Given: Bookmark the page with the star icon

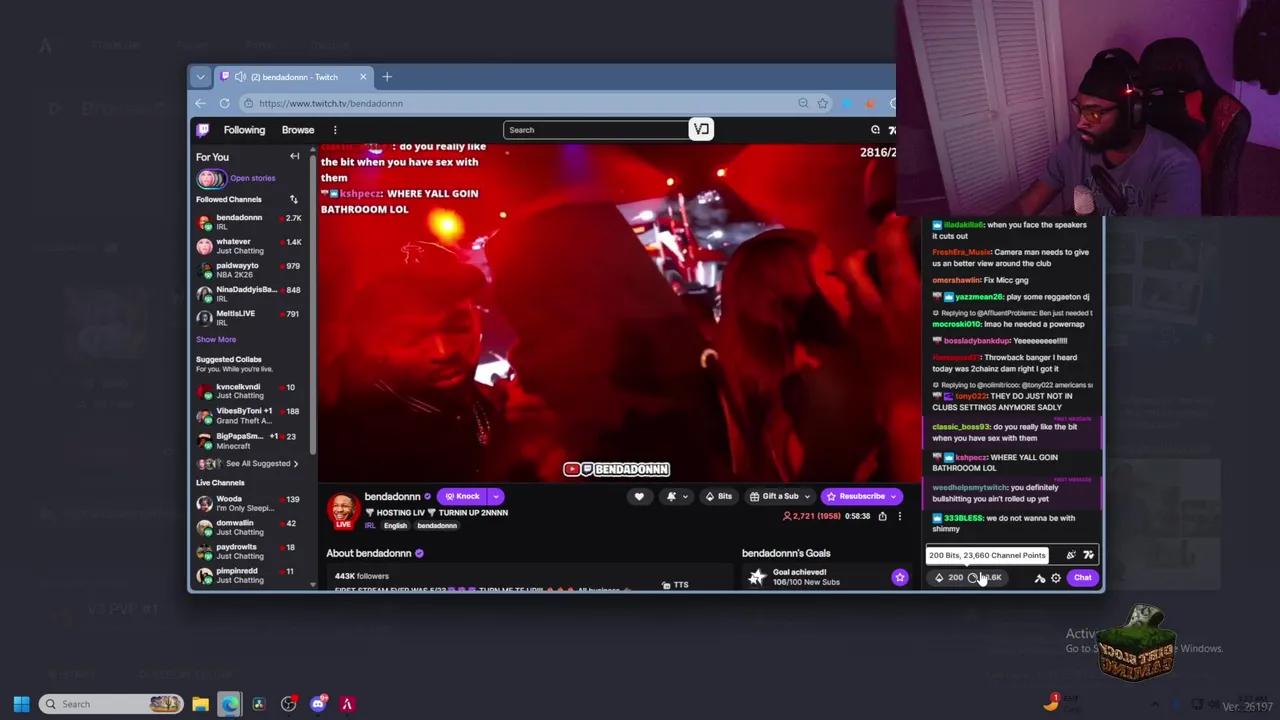Looking at the screenshot, I should click(822, 103).
